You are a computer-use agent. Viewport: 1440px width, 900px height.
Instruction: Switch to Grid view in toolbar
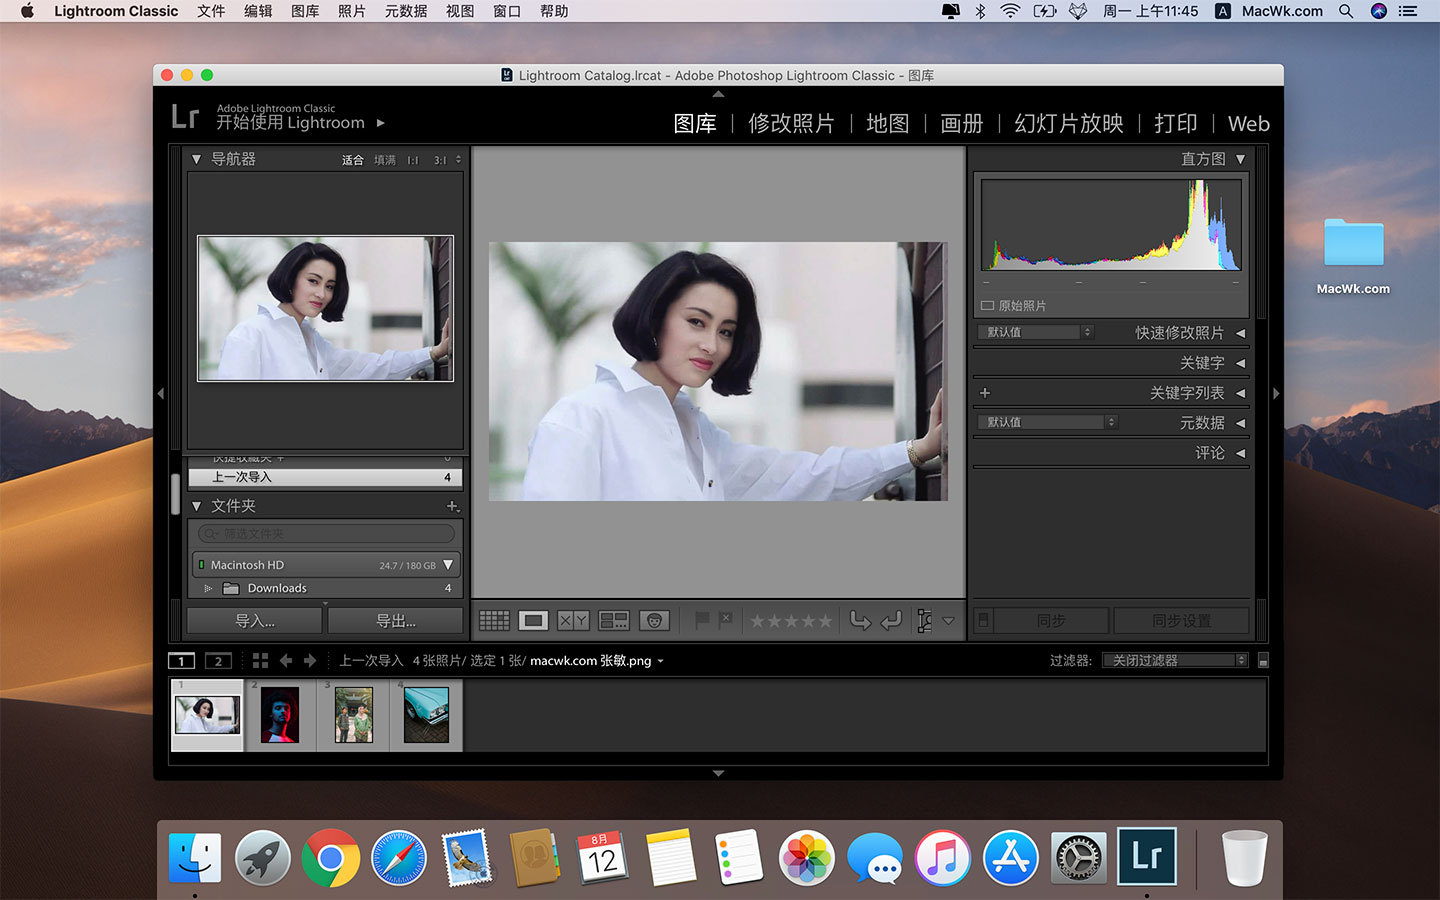click(x=494, y=621)
